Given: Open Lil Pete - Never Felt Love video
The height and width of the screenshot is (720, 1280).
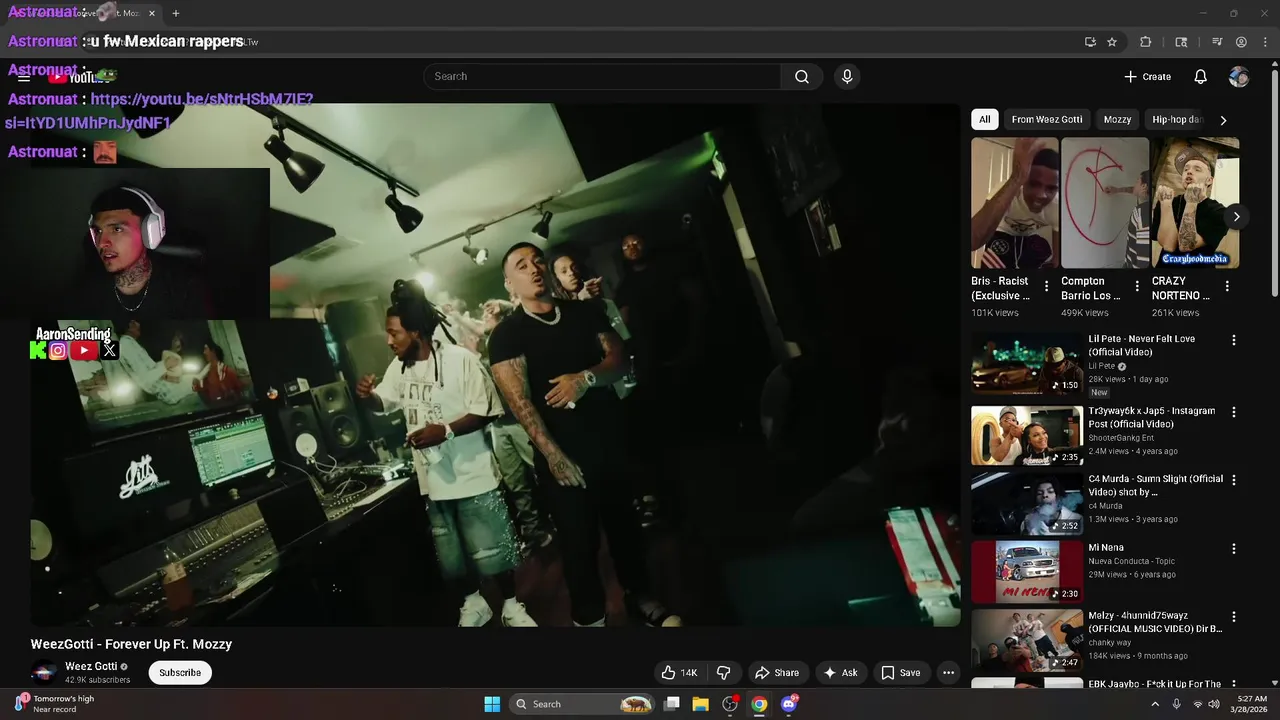Looking at the screenshot, I should [1142, 345].
